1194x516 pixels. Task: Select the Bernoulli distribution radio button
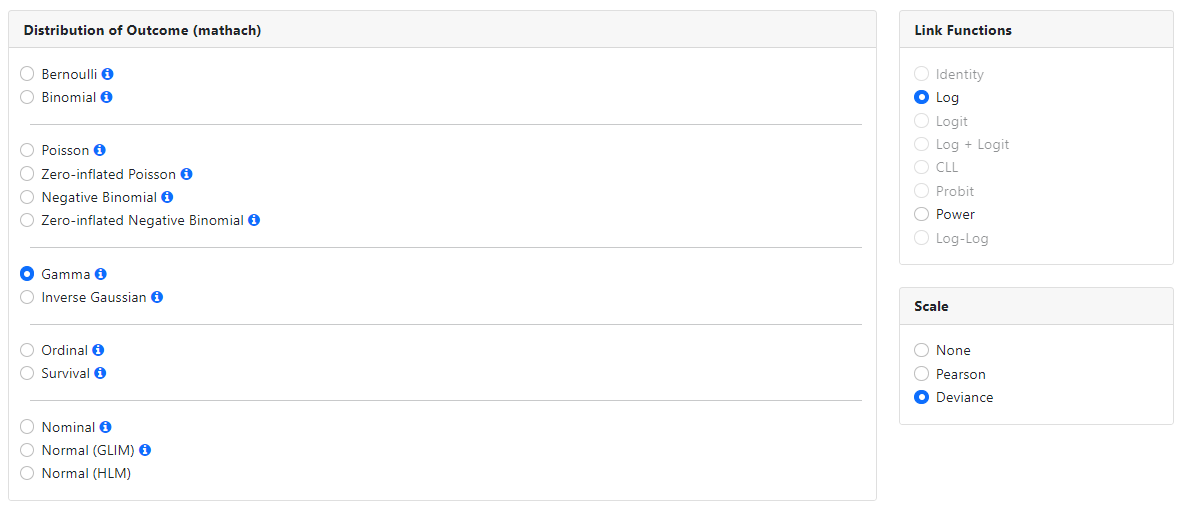[x=27, y=74]
